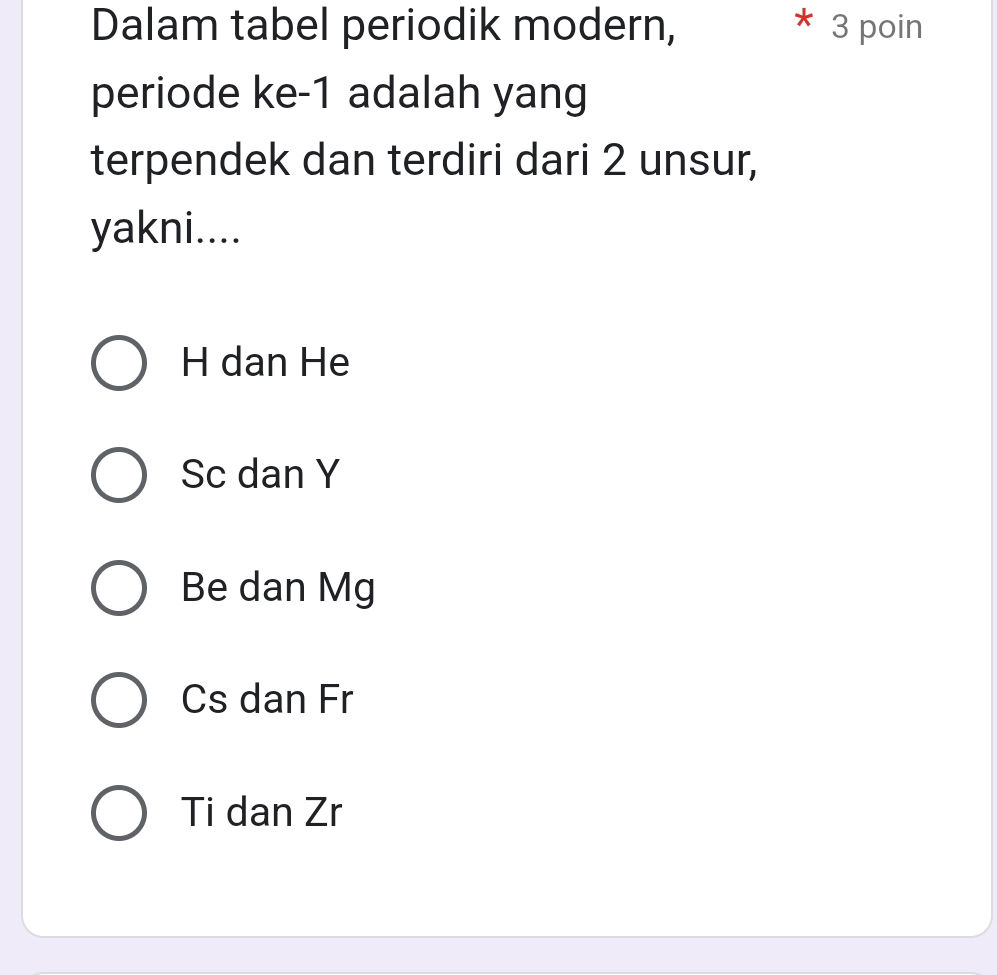Click the phrase "yakni...." in the question

coord(165,229)
